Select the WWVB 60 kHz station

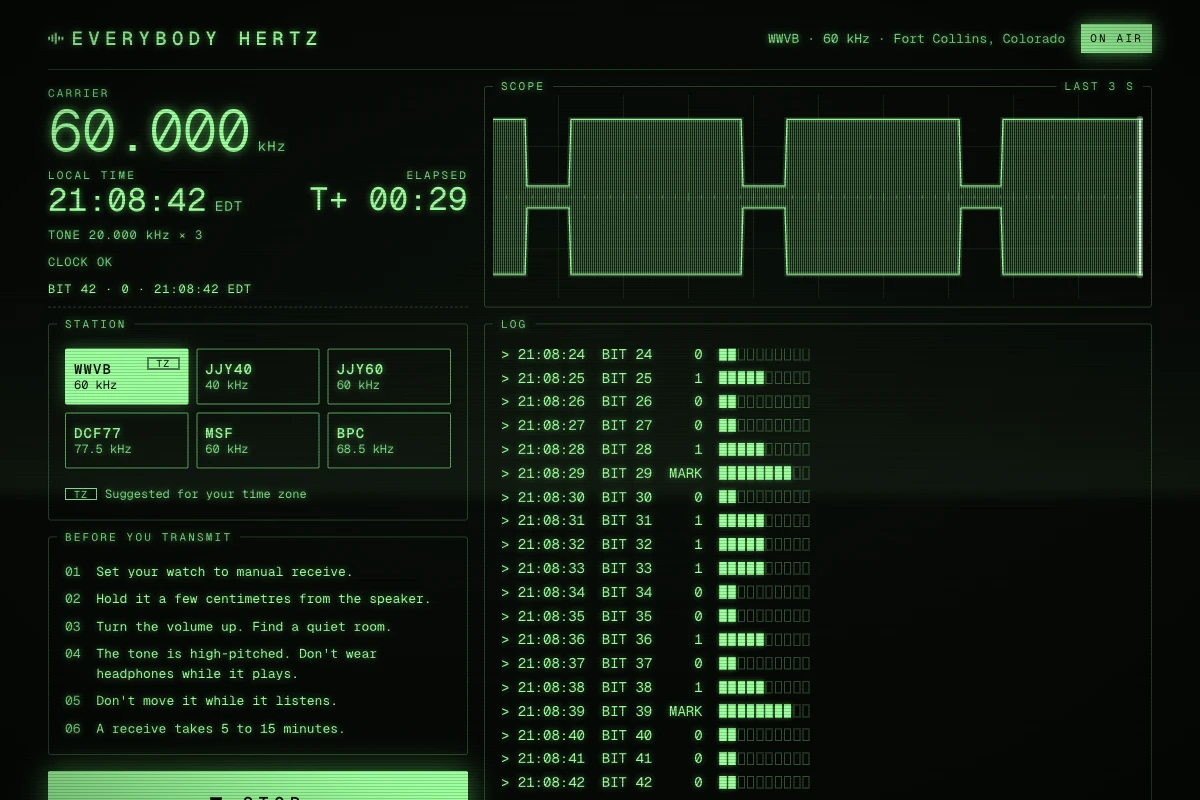127,377
